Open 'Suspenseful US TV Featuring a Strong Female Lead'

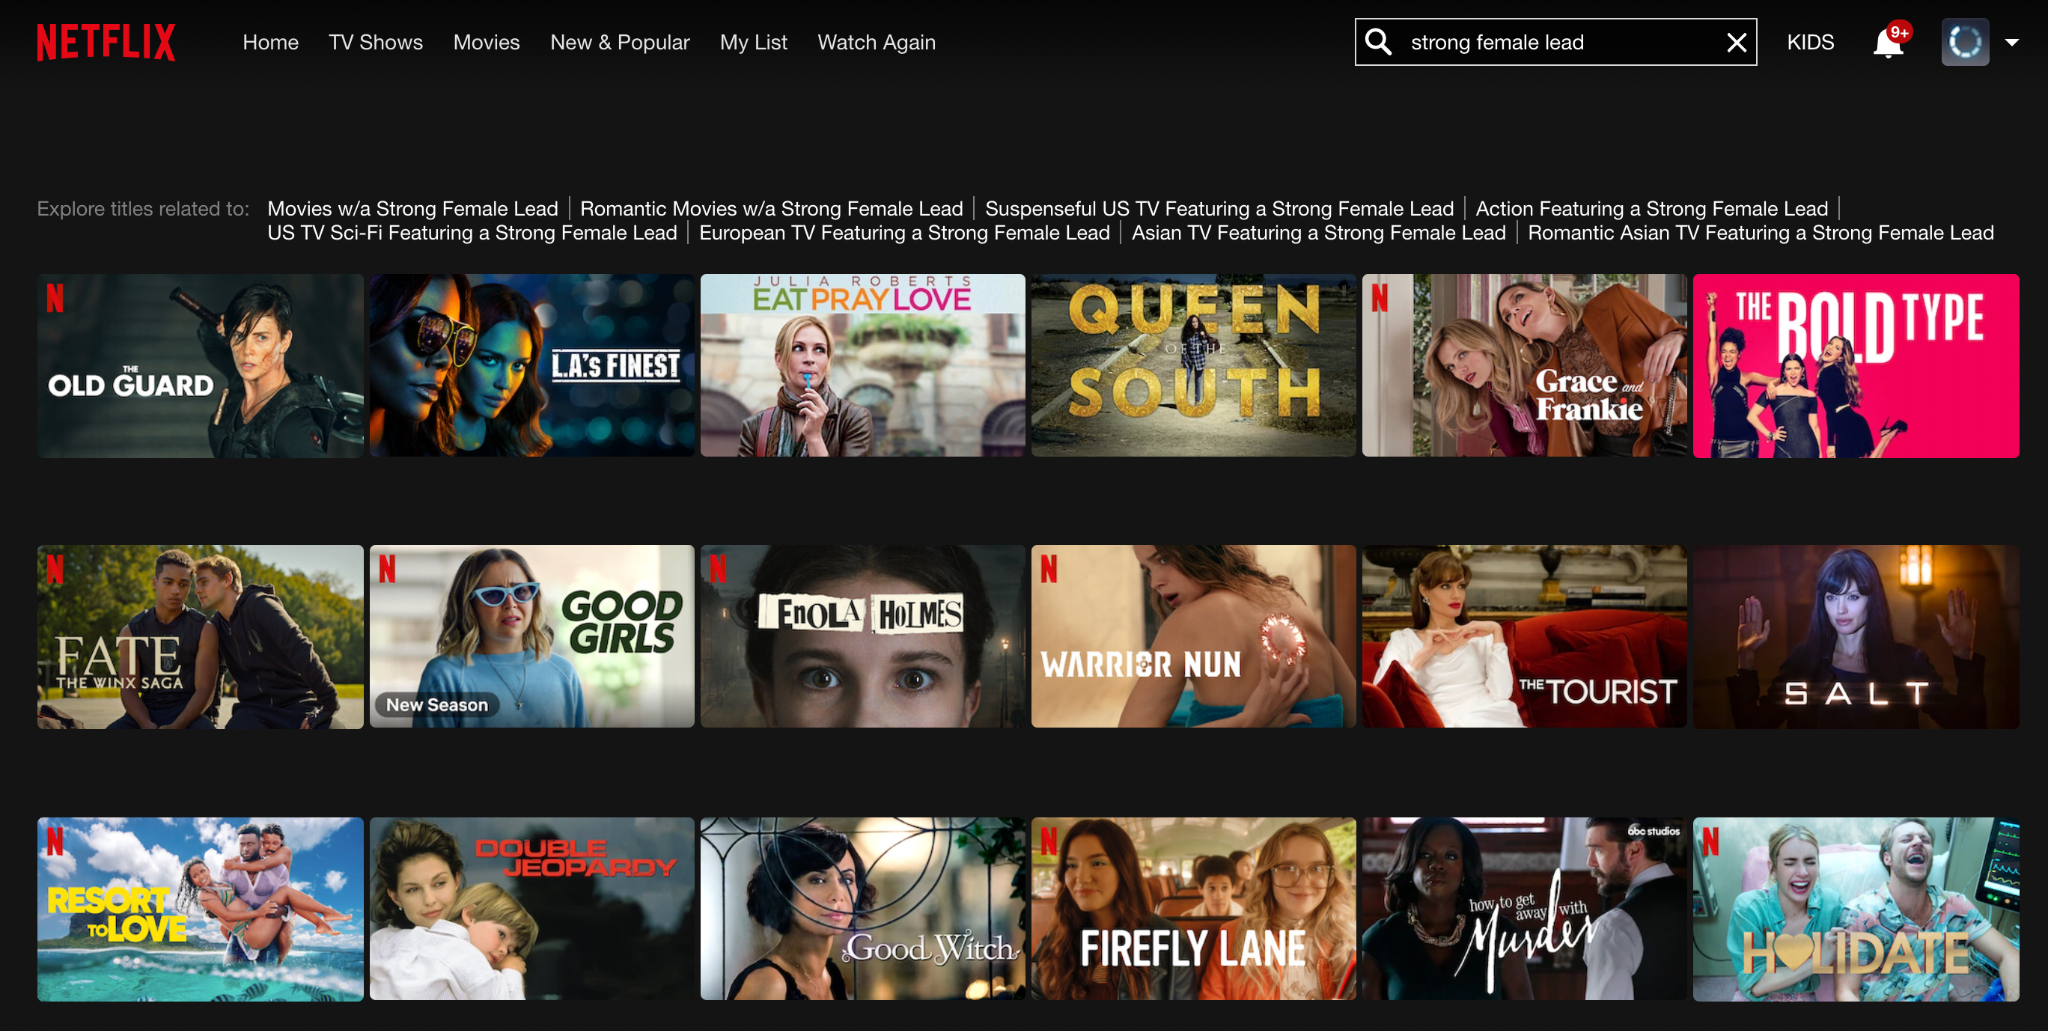(x=1219, y=208)
